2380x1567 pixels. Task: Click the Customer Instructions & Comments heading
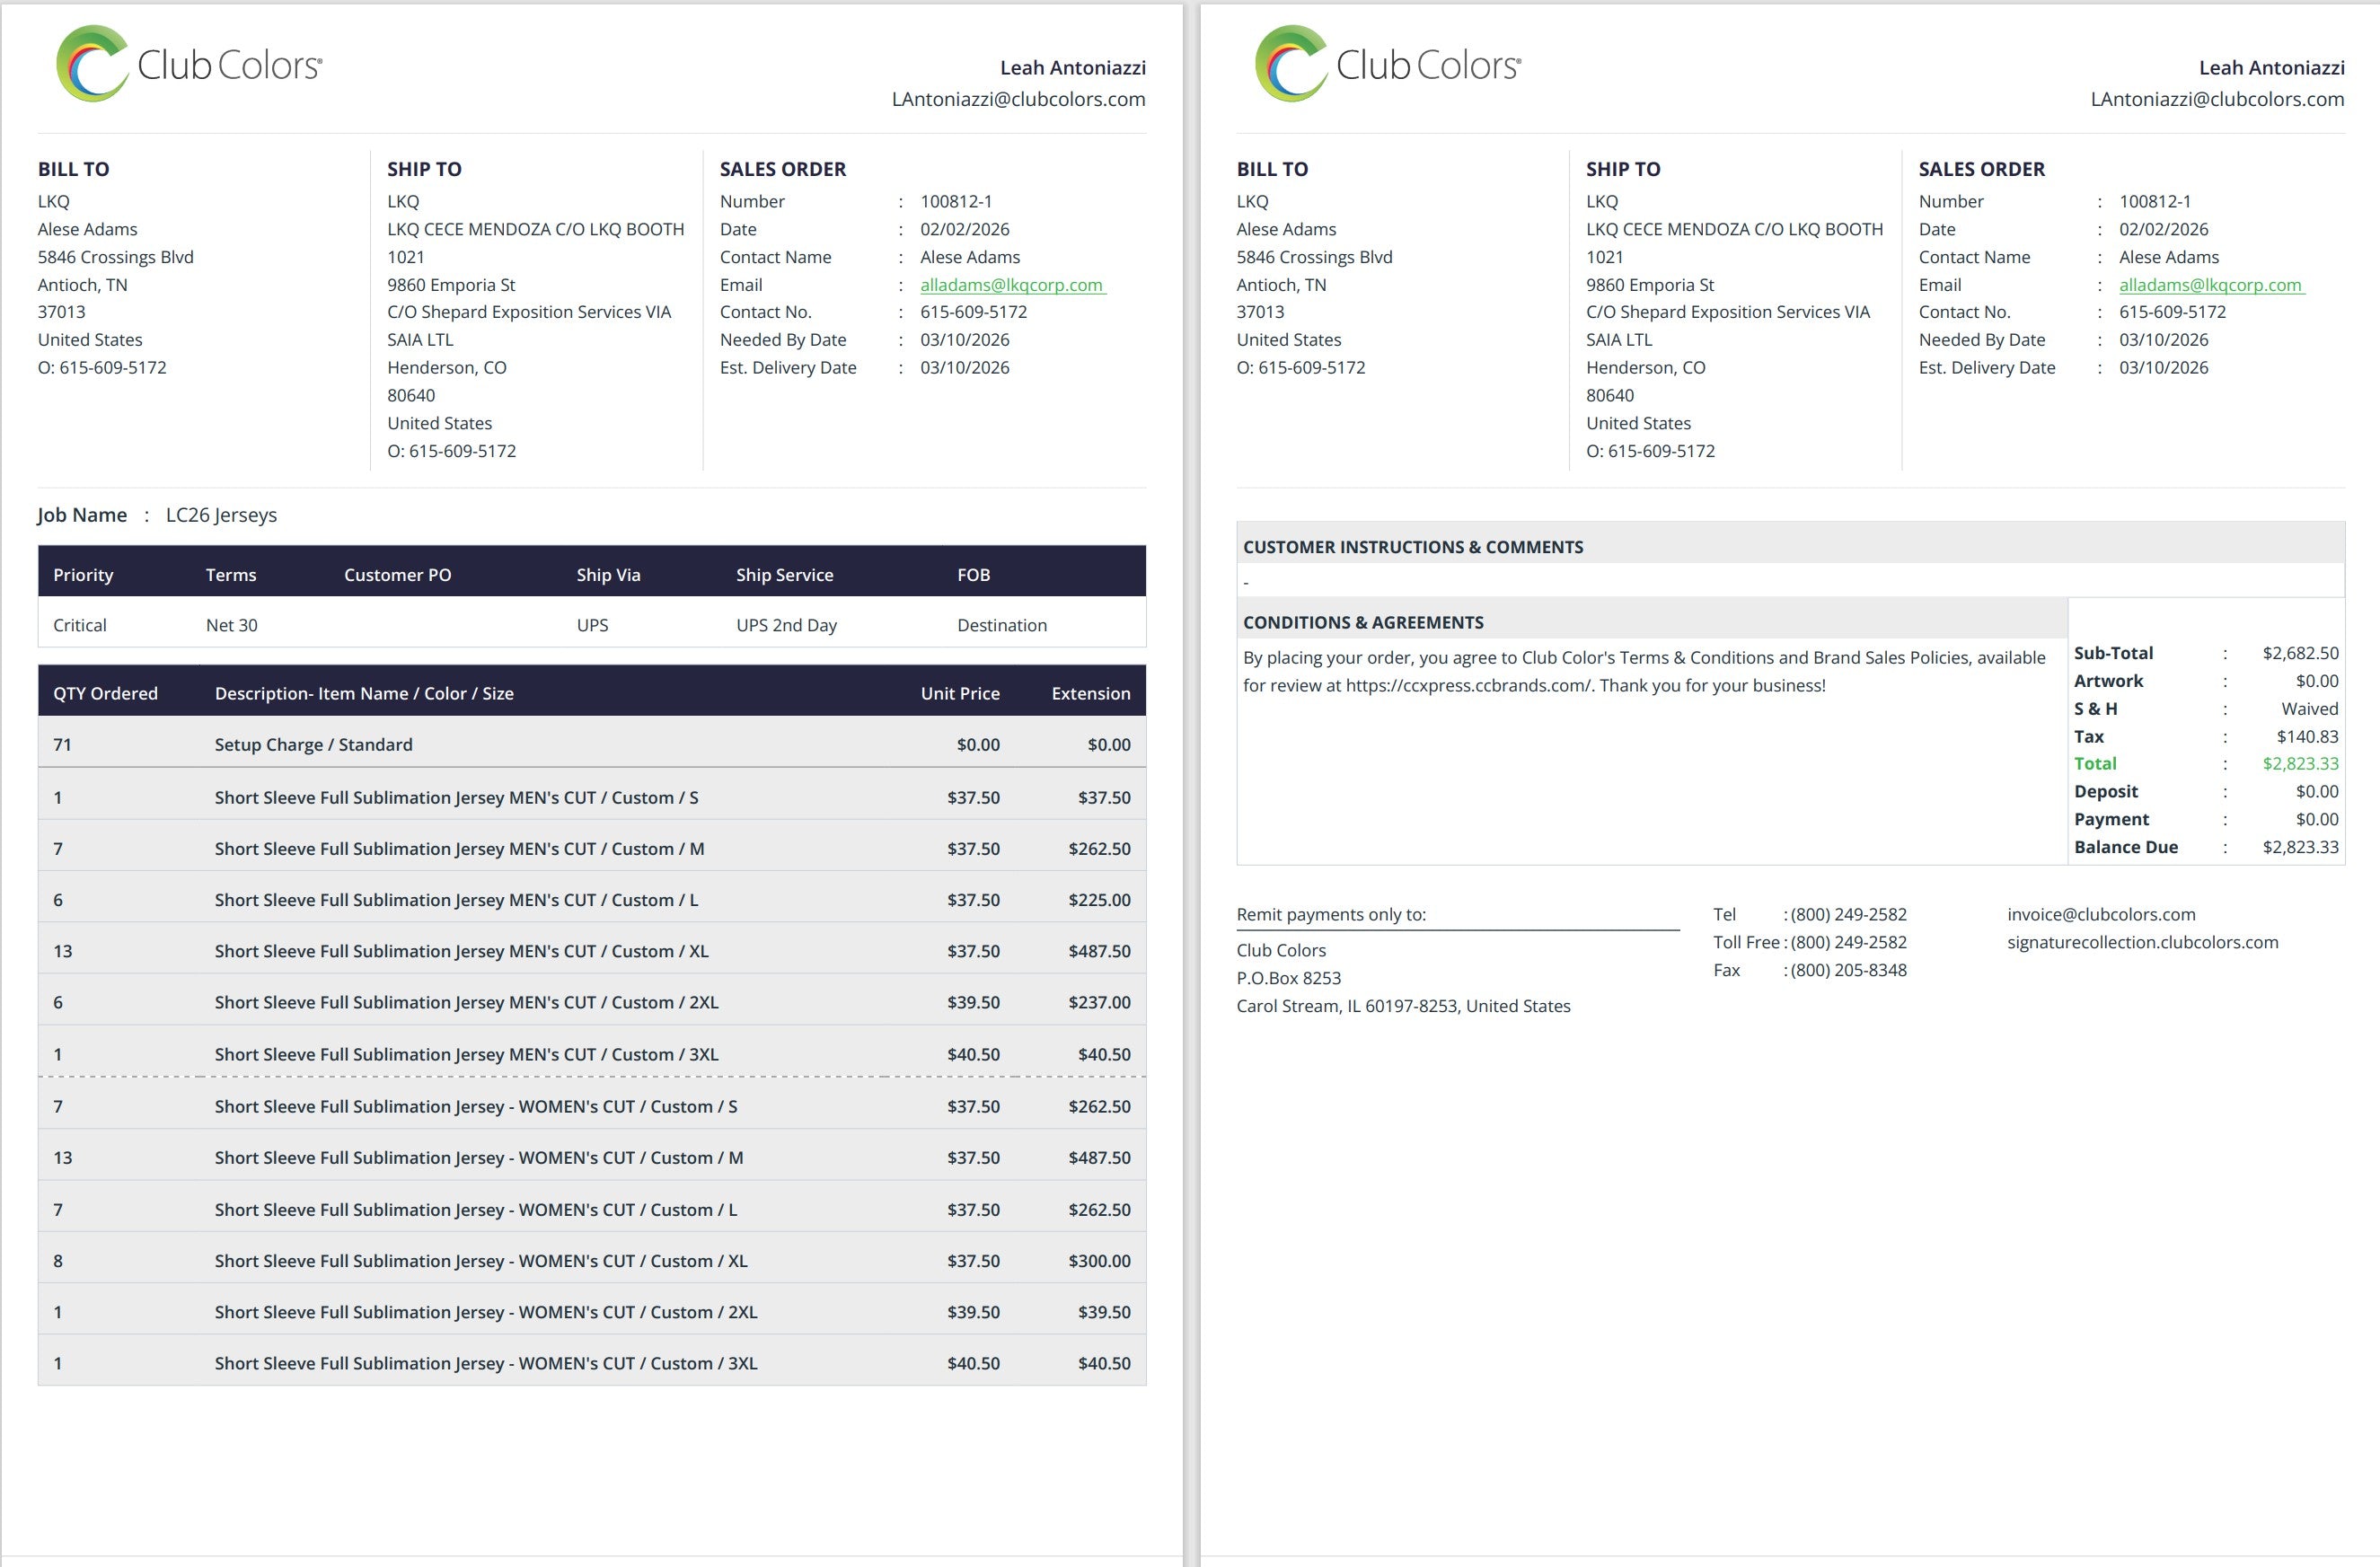[1412, 547]
